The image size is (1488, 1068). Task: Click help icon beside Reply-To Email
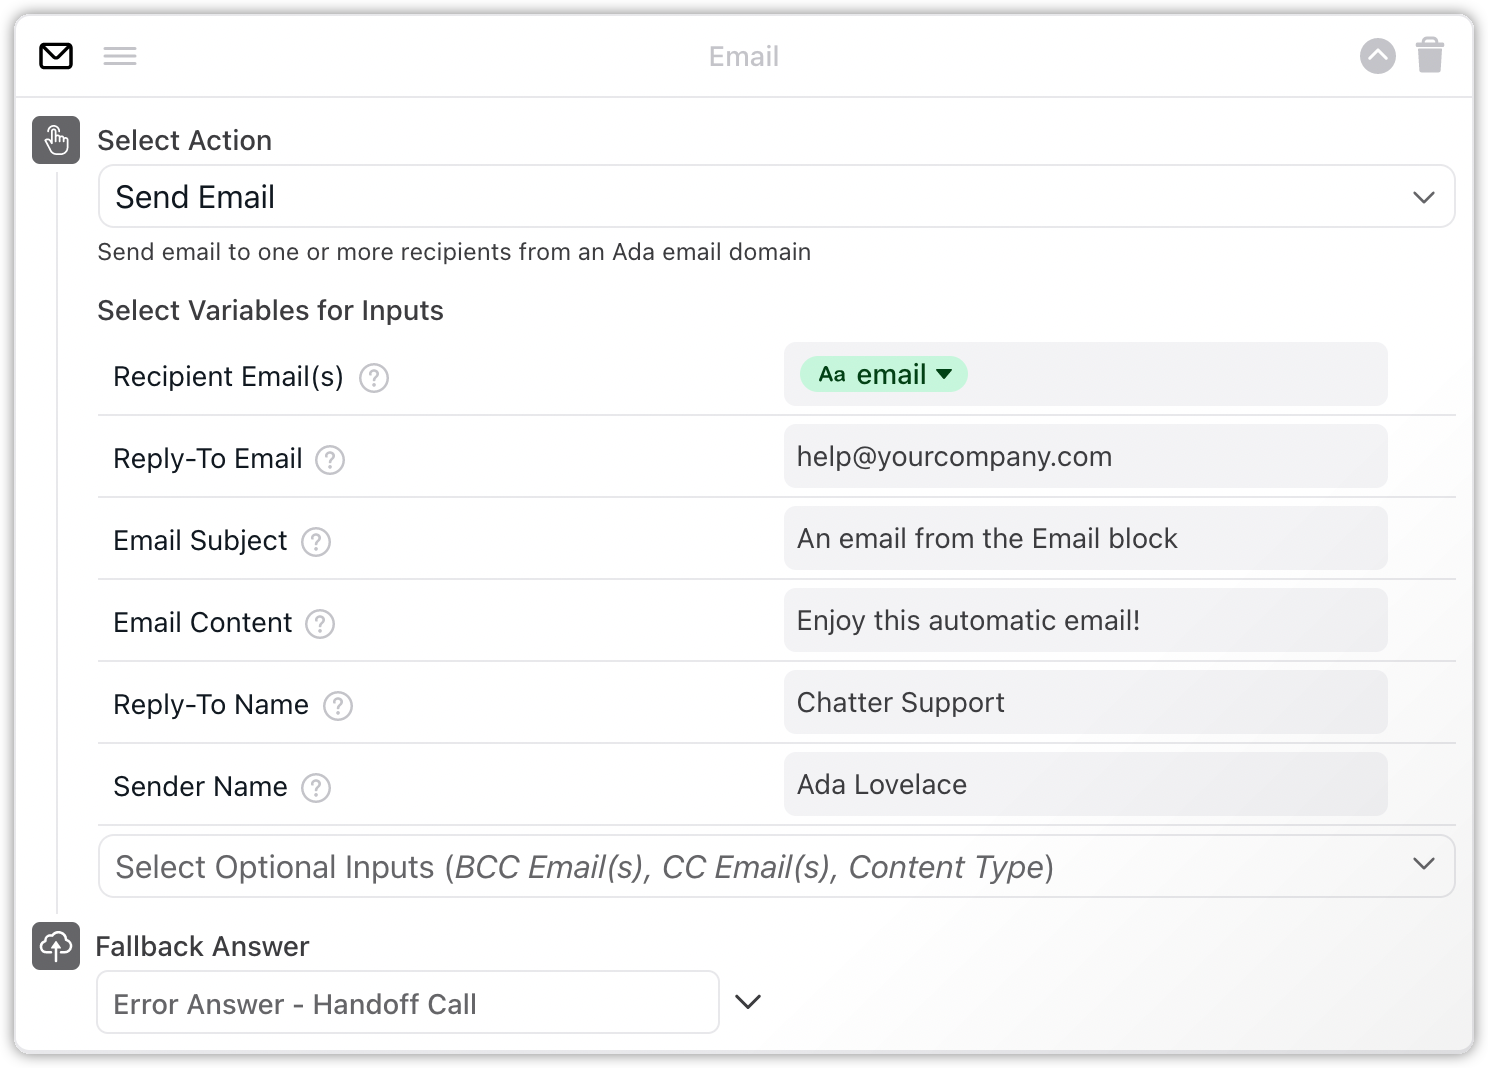(330, 460)
